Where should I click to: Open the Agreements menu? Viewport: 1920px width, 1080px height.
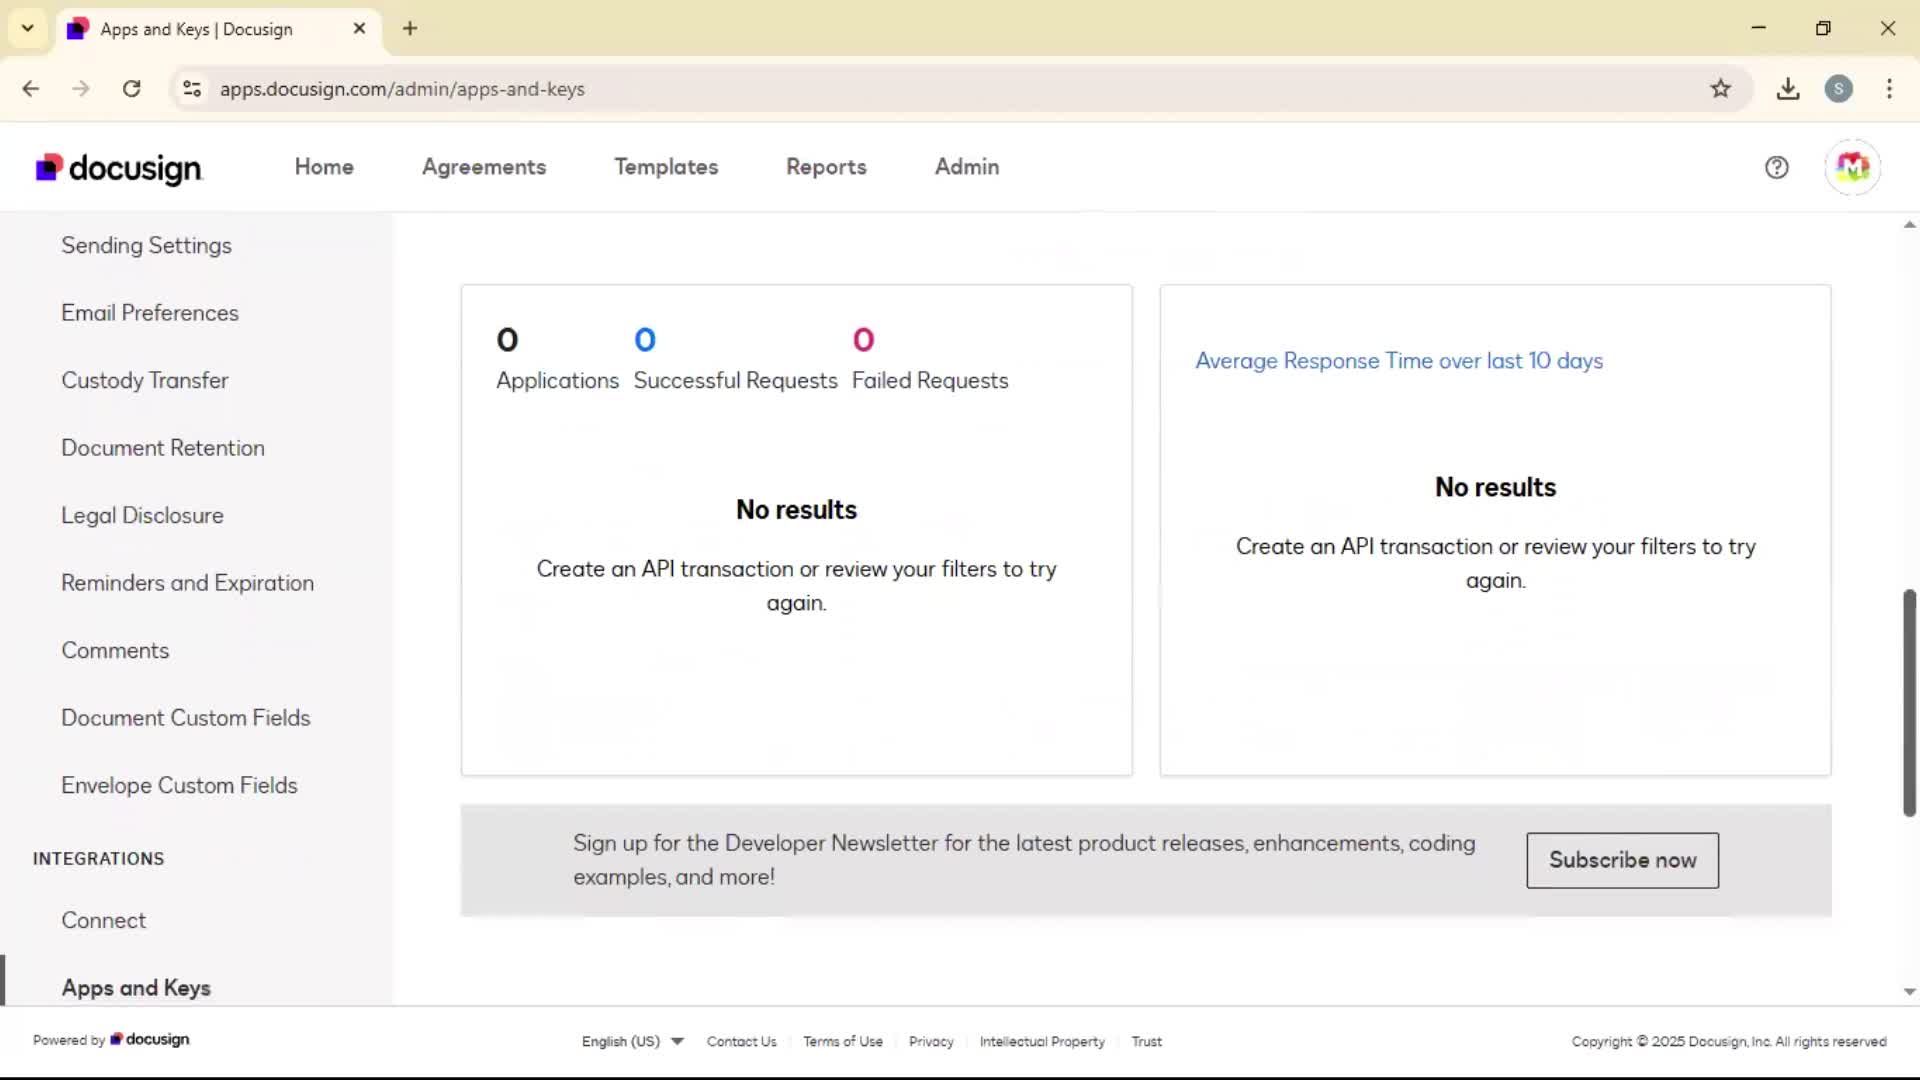(484, 167)
